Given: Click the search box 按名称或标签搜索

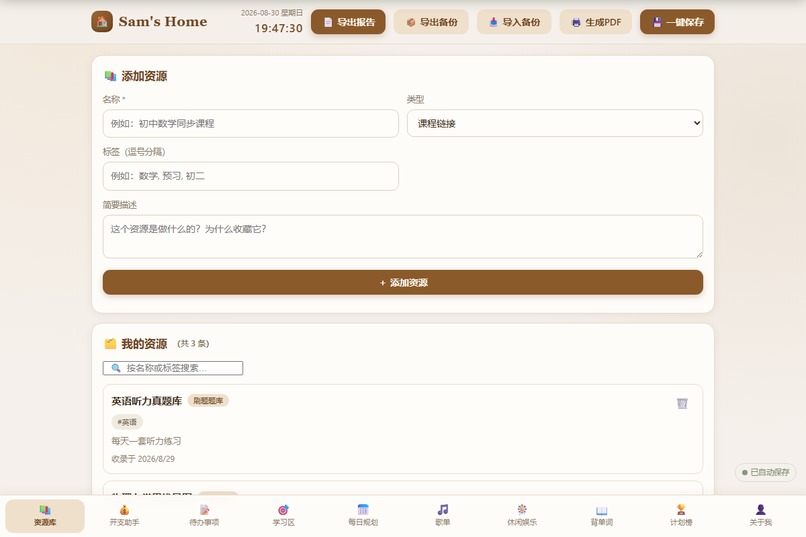Looking at the screenshot, I should [x=173, y=368].
